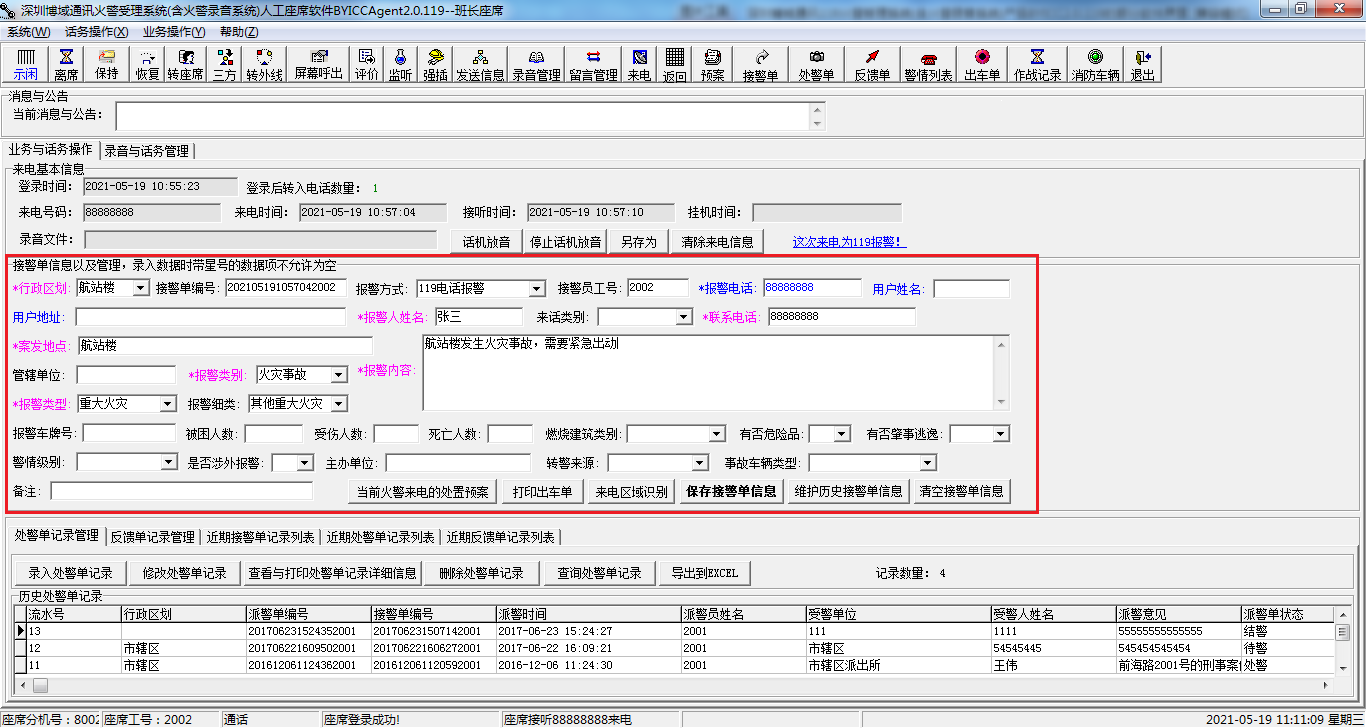The height and width of the screenshot is (728, 1366).
Task: Click 查询处警单记录 button
Action: tap(599, 573)
